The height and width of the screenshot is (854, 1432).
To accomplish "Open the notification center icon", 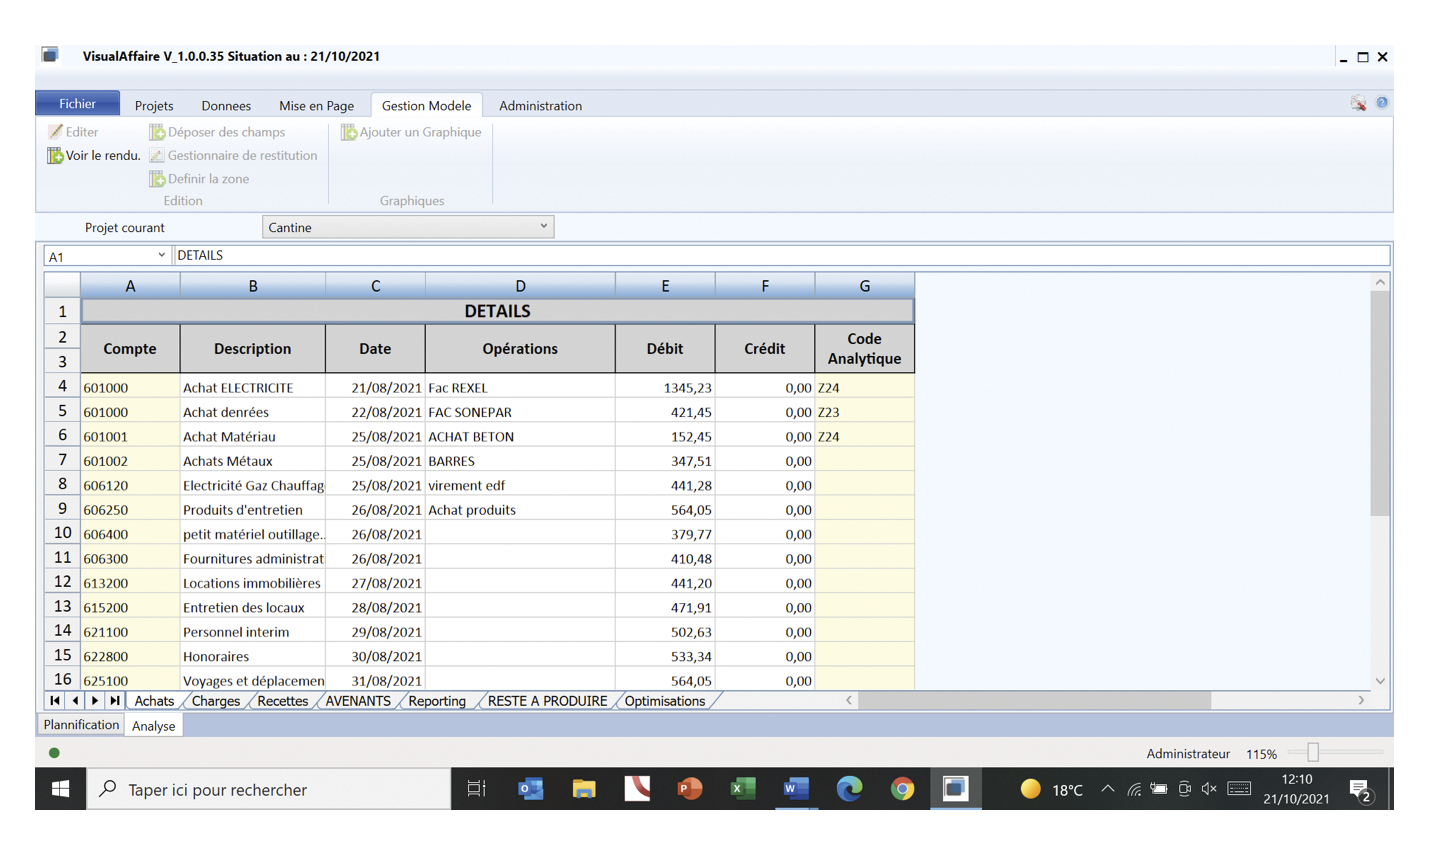I will (x=1361, y=790).
